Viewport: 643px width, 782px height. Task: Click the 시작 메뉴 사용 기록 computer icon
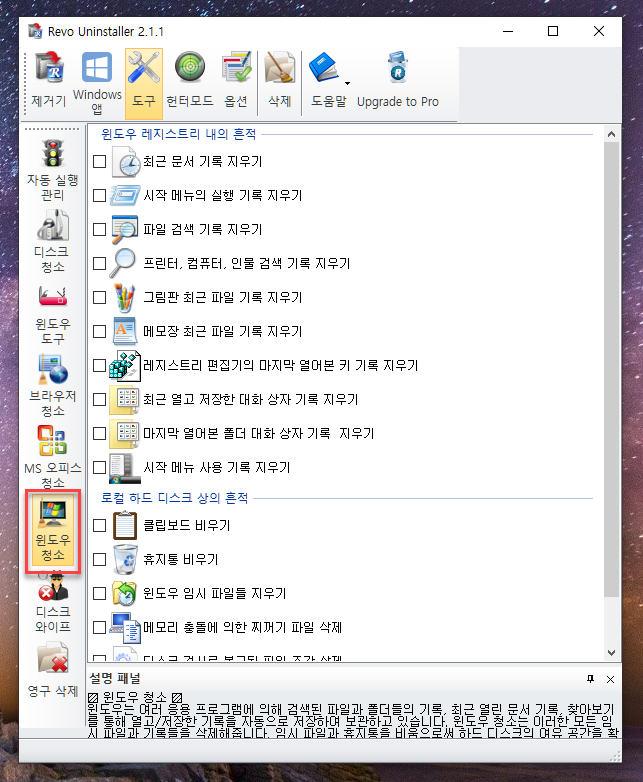pos(125,468)
